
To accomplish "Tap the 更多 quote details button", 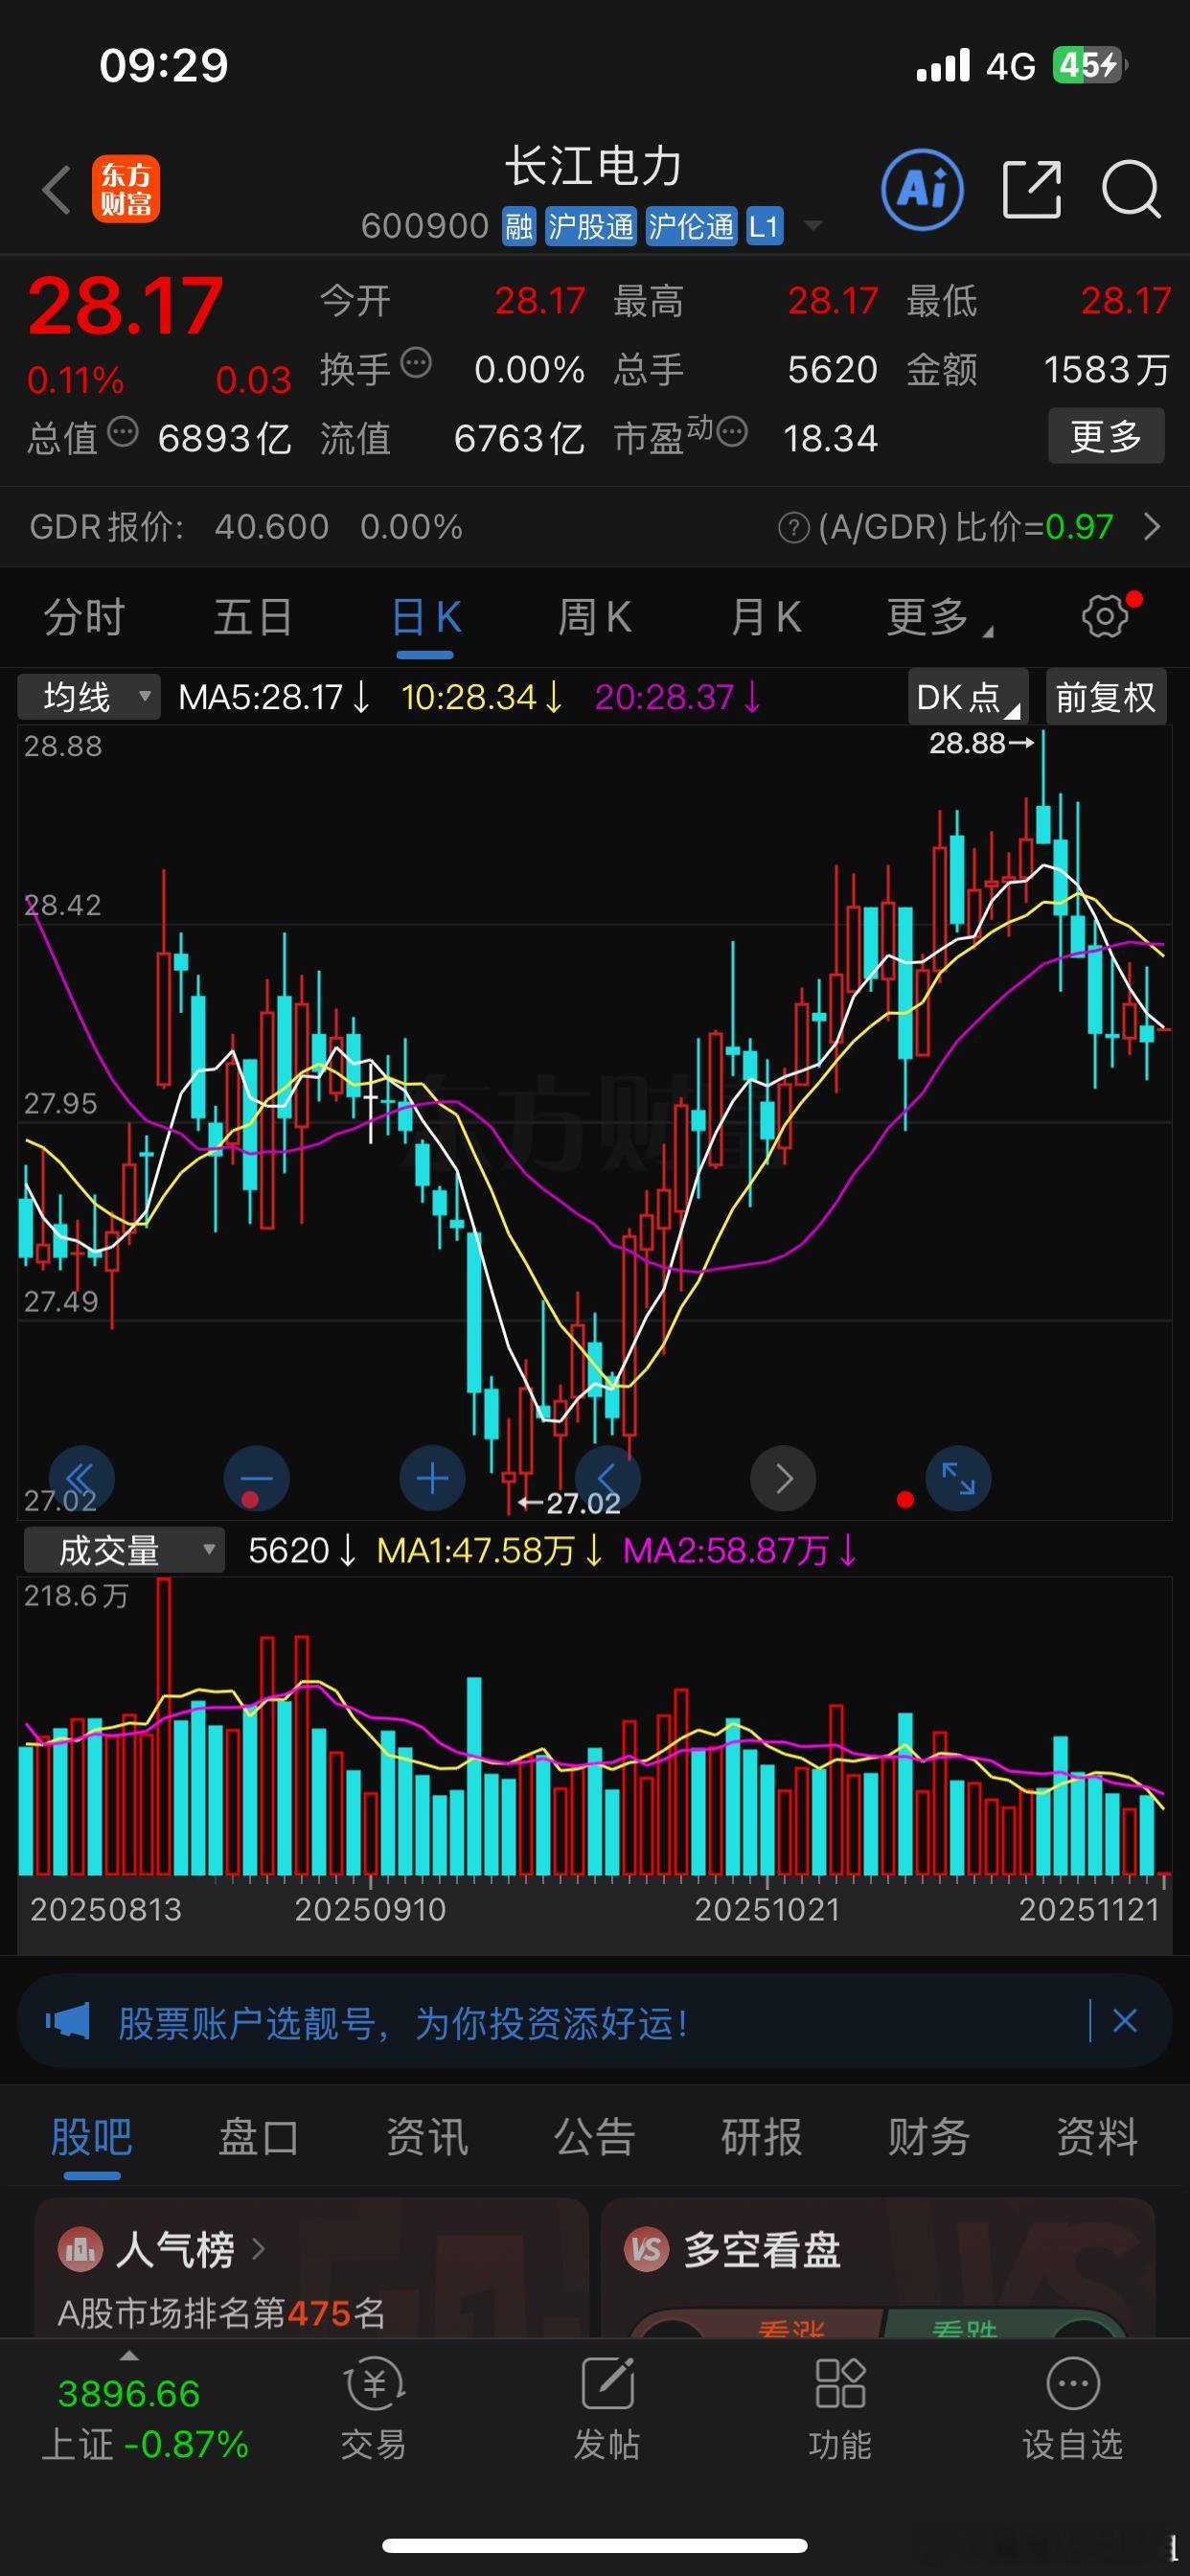I will (1106, 436).
